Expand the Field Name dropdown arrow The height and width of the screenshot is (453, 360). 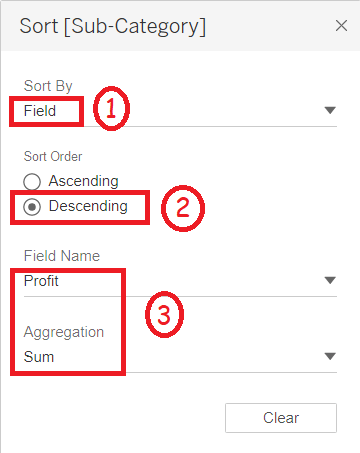[x=330, y=280]
